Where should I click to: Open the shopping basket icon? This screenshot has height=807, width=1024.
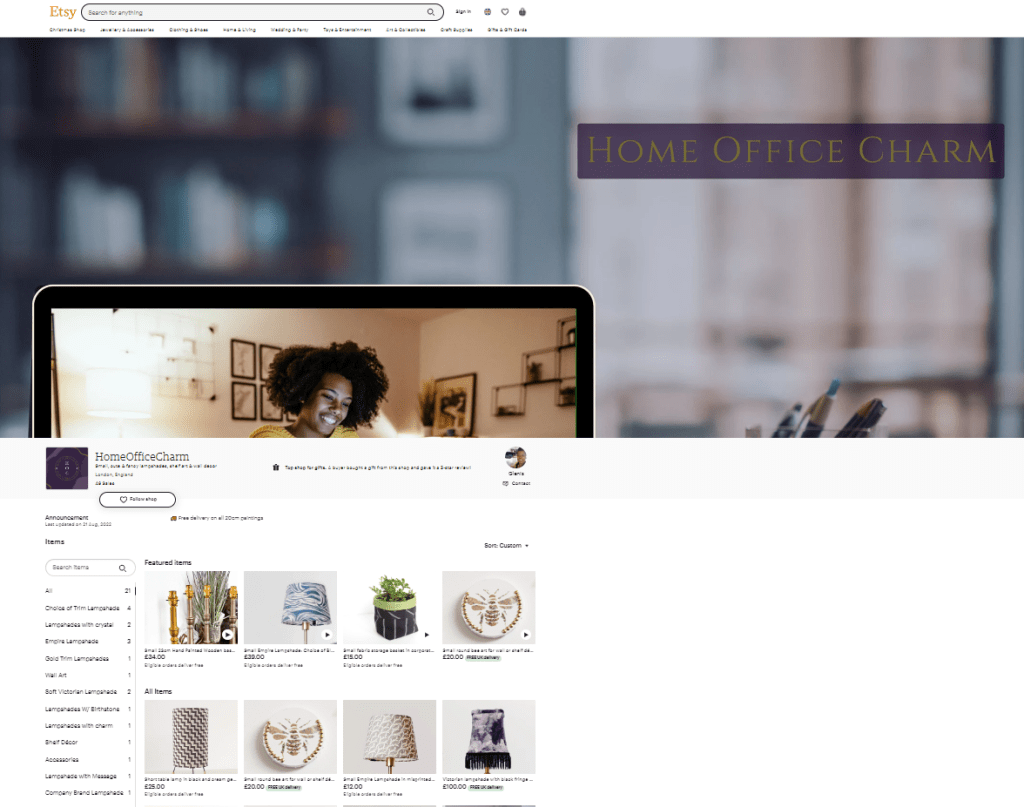pos(522,12)
